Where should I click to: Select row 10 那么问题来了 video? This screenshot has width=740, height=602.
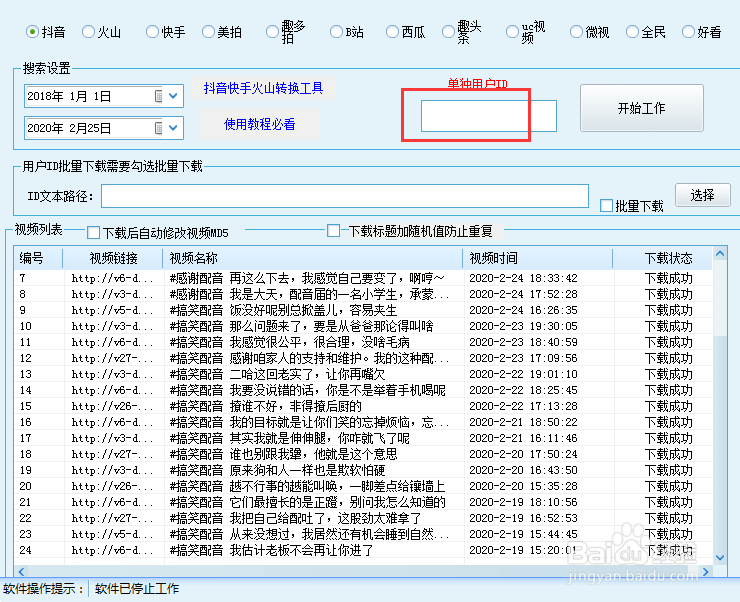[x=363, y=326]
